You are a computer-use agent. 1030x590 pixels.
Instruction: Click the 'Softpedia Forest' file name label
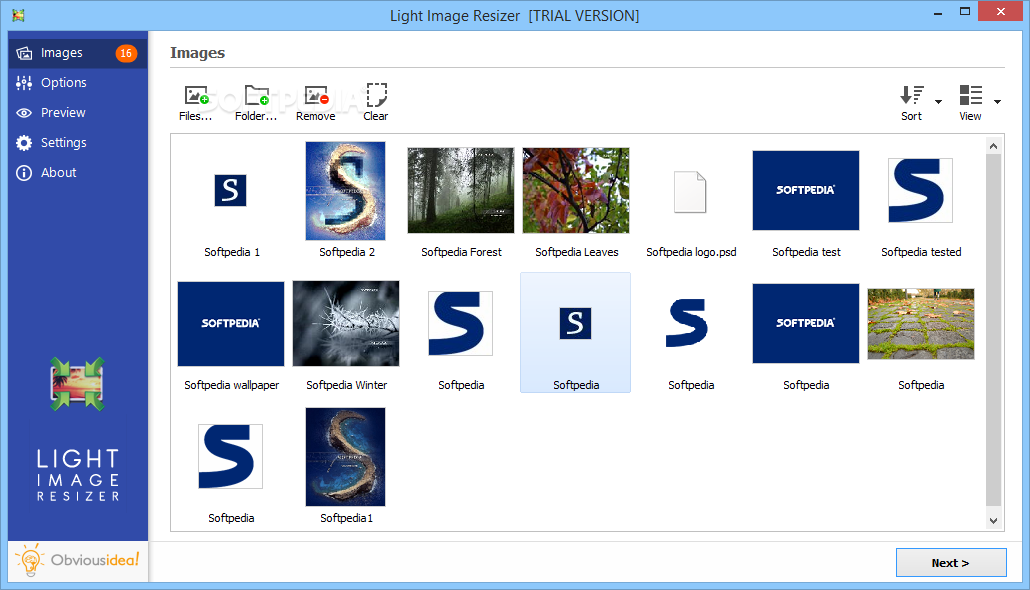(461, 252)
